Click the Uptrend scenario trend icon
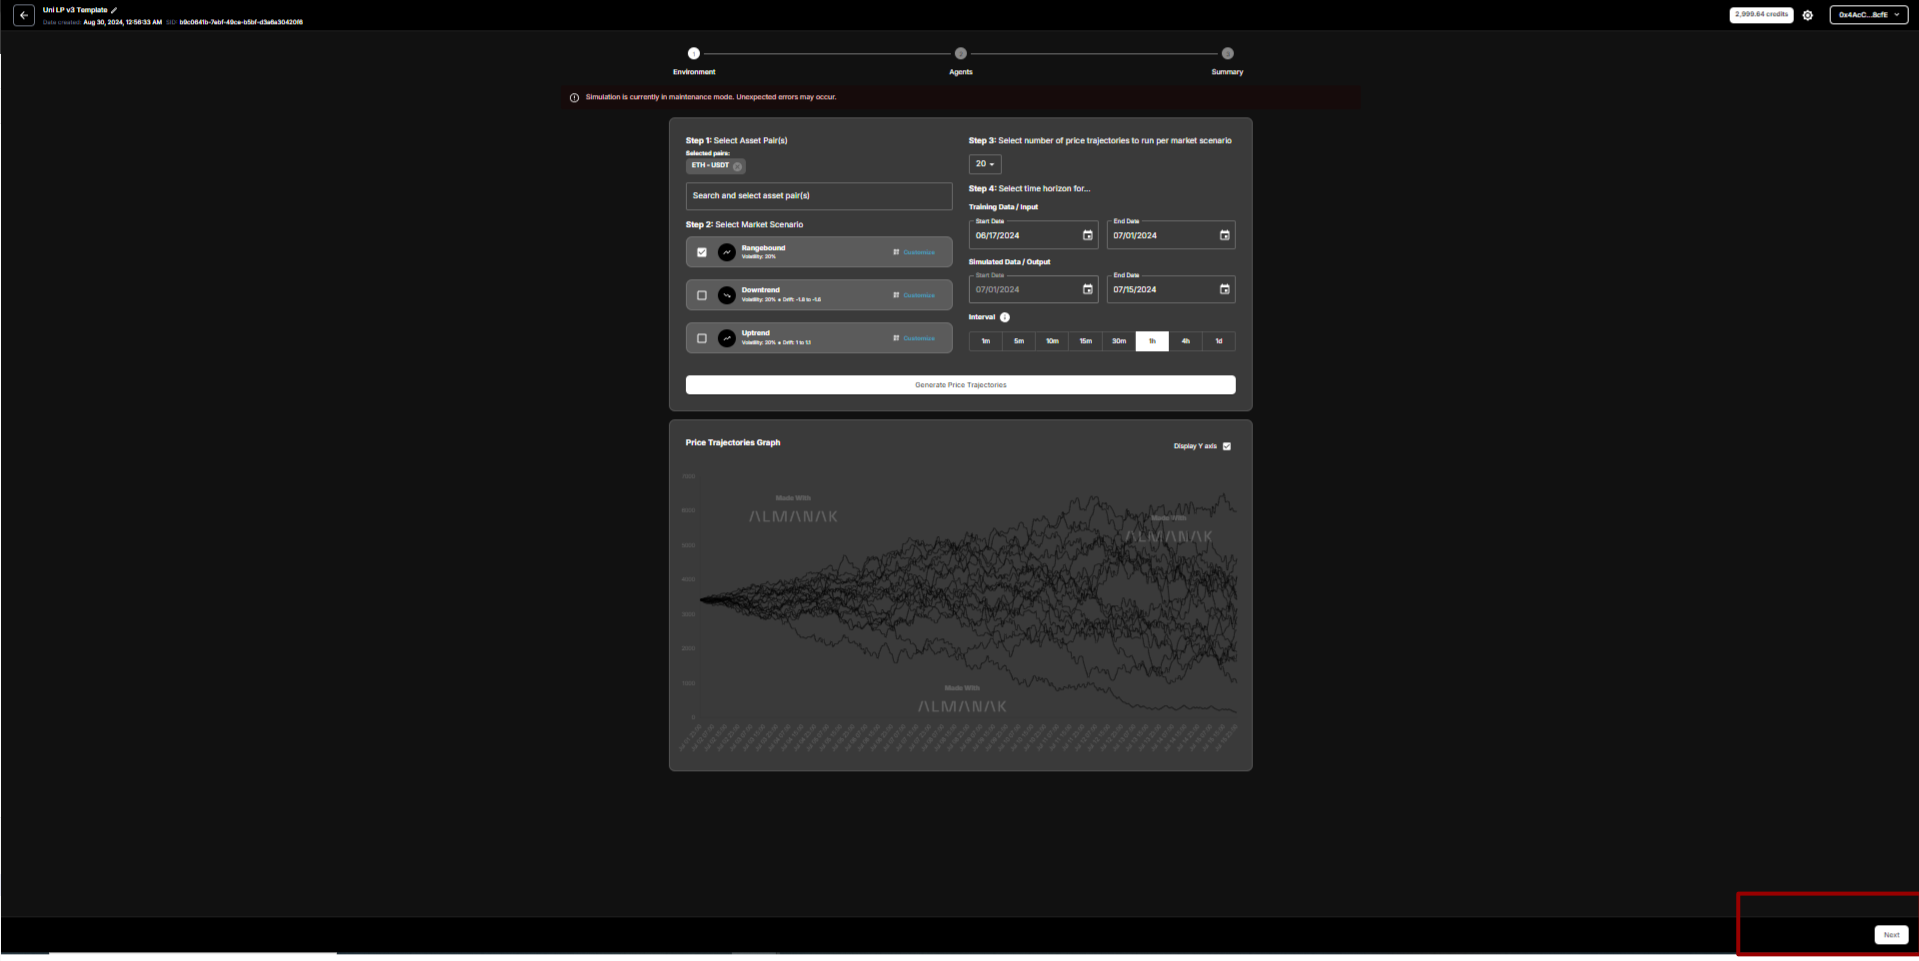1919x961 pixels. click(x=727, y=338)
